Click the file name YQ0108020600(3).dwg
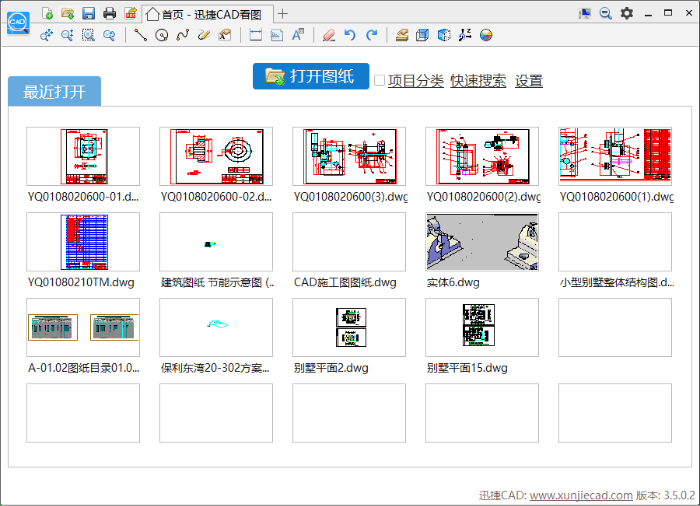700x506 pixels. point(350,197)
